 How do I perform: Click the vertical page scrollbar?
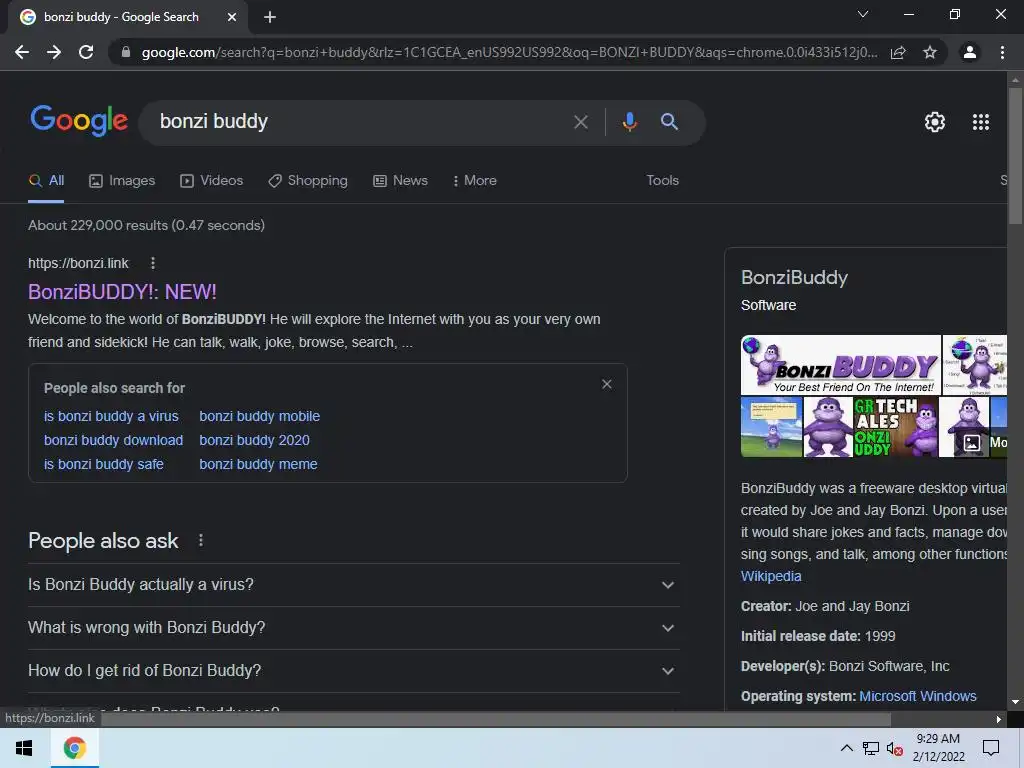click(1015, 157)
